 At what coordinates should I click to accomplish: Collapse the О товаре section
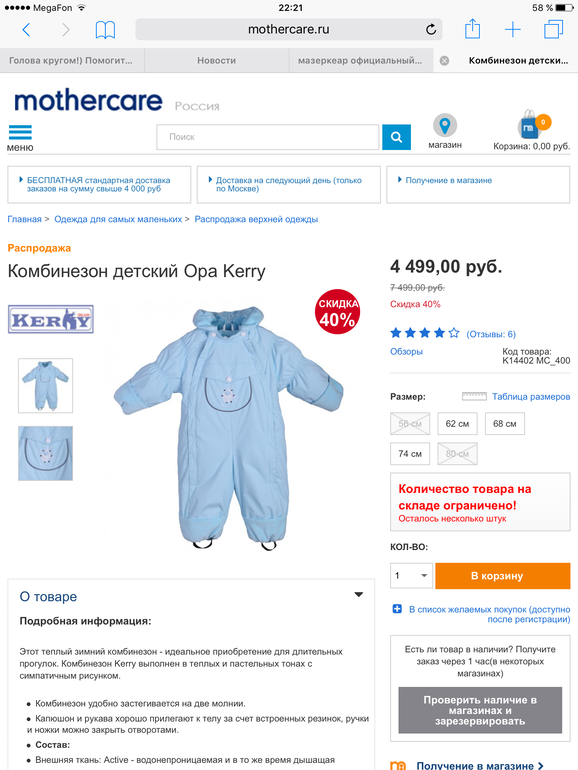(x=359, y=595)
